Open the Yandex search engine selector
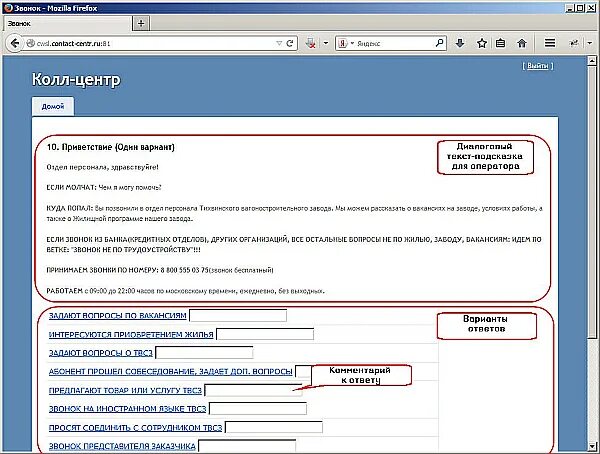The width and height of the screenshot is (600, 454). tap(346, 43)
